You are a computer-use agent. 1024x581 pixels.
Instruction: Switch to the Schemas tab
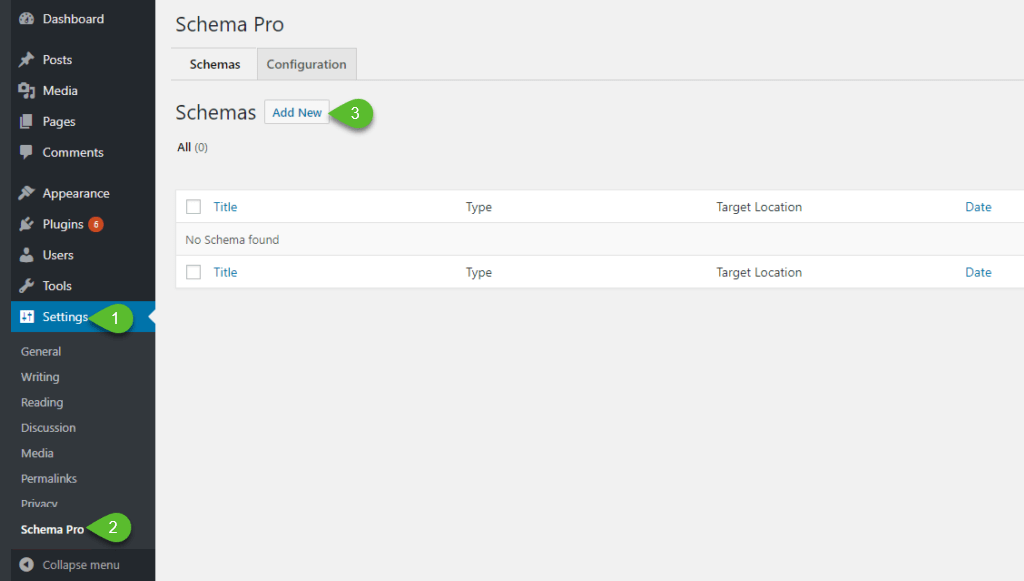(215, 65)
